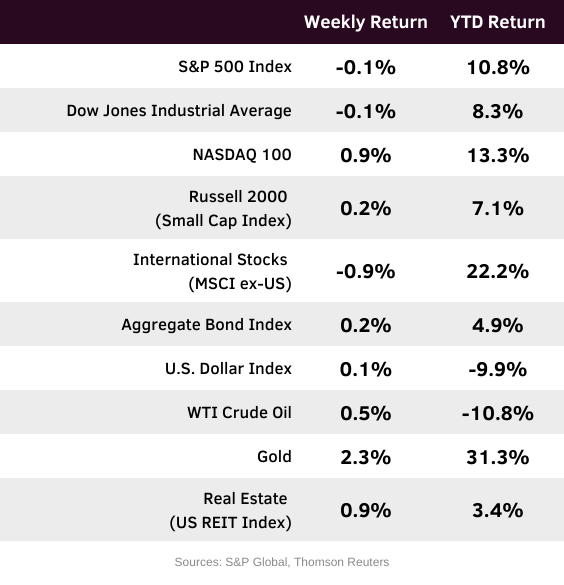Screen dimensions: 564x585
Task: Click the Weekly Return column header
Action: (366, 22)
